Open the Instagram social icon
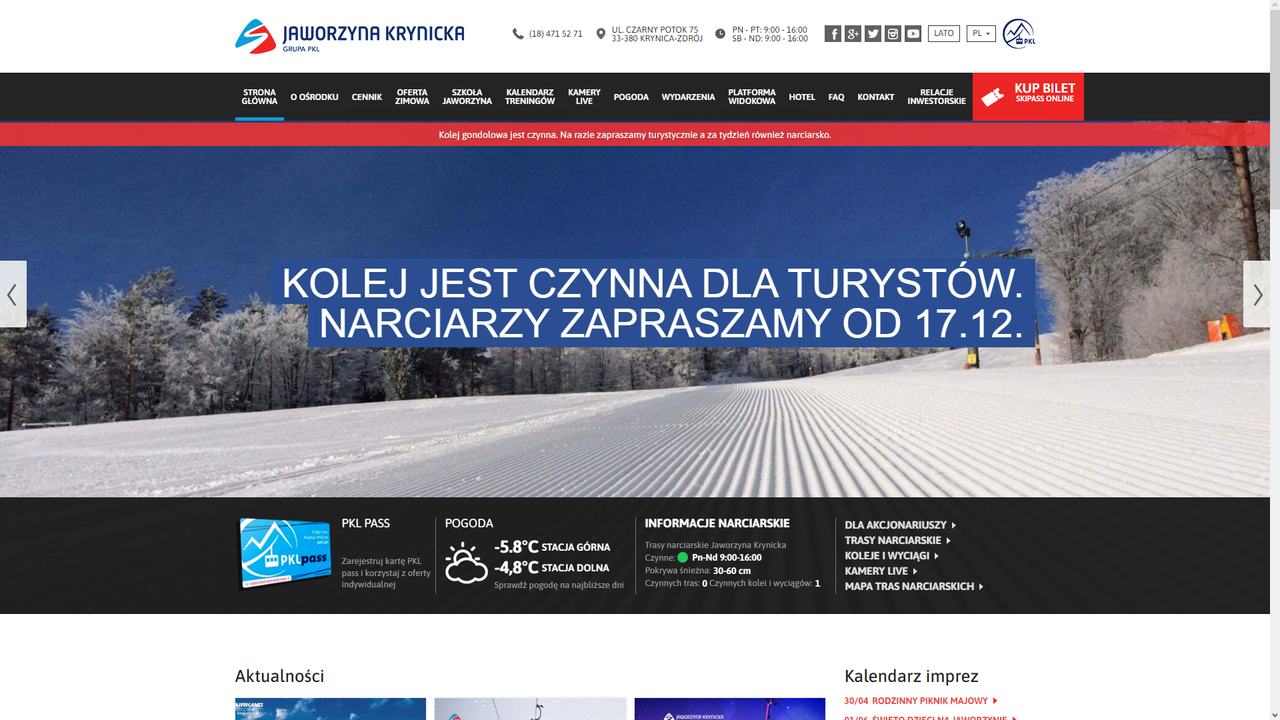1280x720 pixels. (x=893, y=34)
